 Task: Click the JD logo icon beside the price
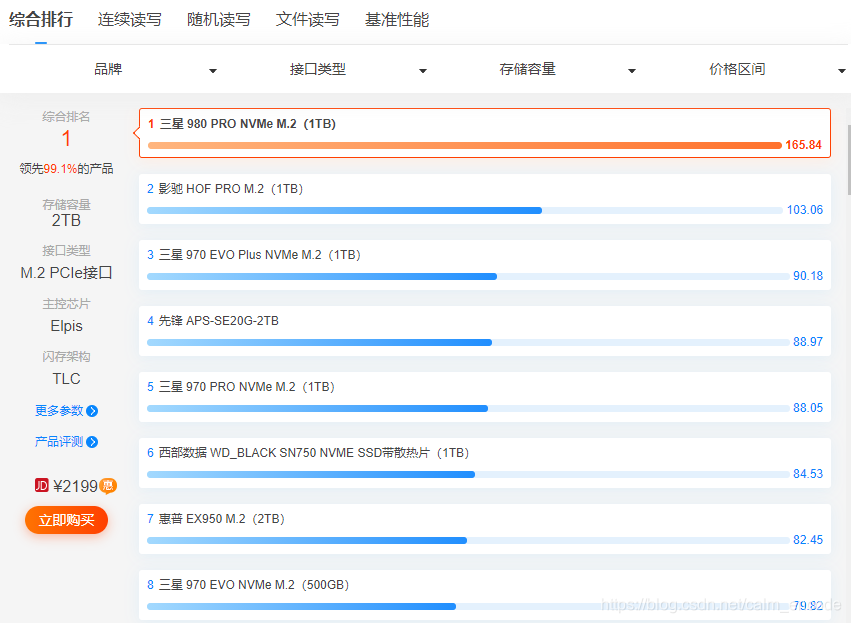pos(42,485)
